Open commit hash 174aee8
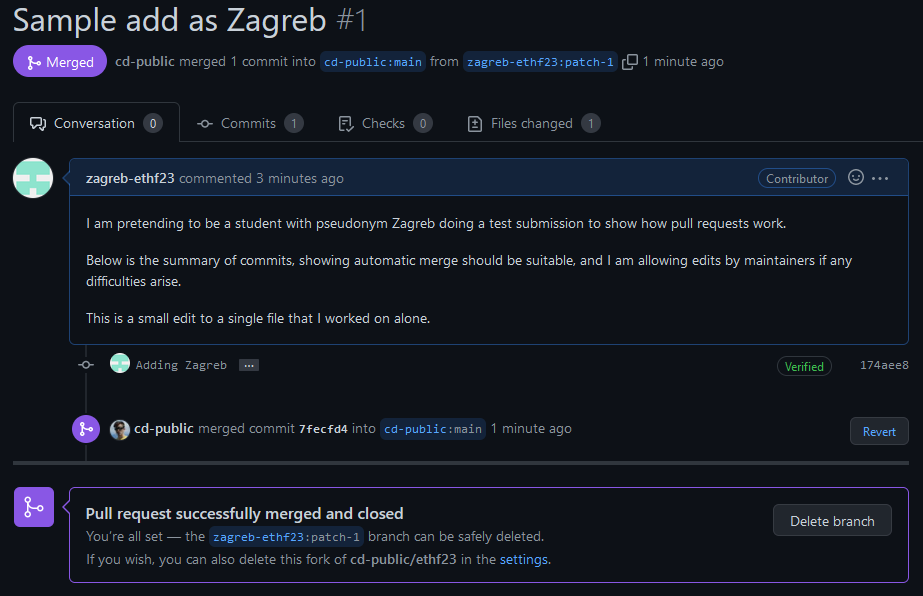Viewport: 923px width, 596px height. coord(884,366)
